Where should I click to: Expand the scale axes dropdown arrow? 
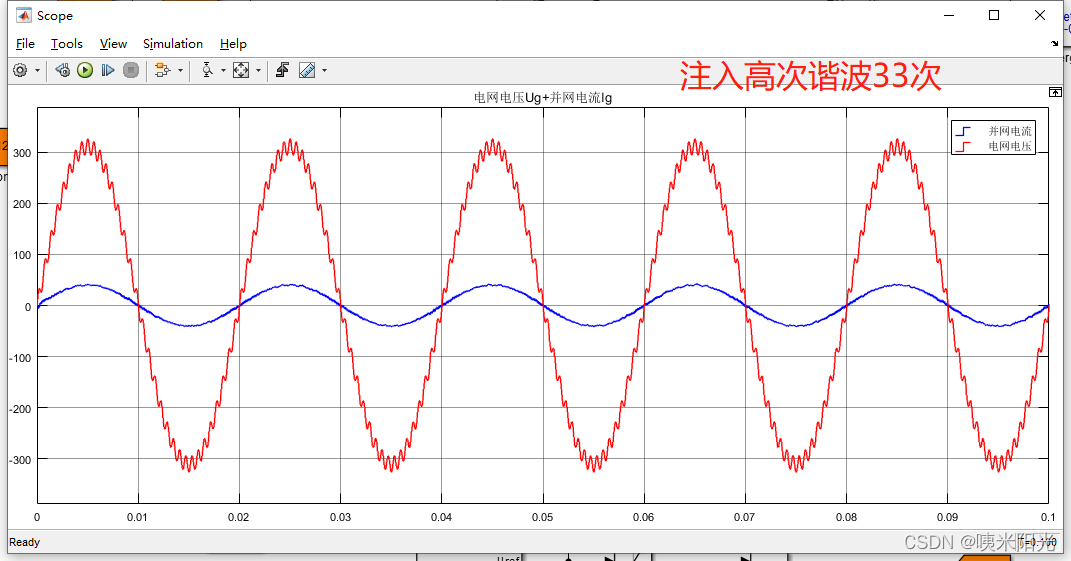point(258,70)
